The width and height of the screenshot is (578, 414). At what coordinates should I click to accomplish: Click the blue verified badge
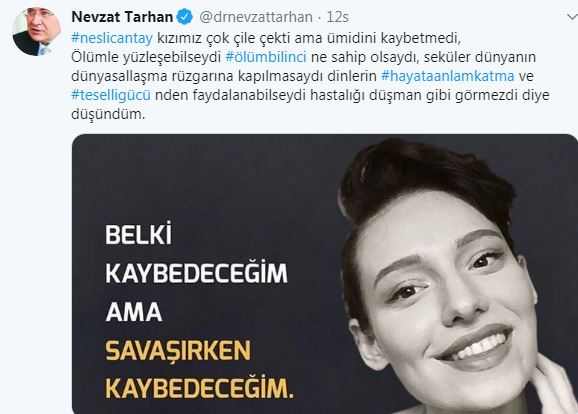185,17
